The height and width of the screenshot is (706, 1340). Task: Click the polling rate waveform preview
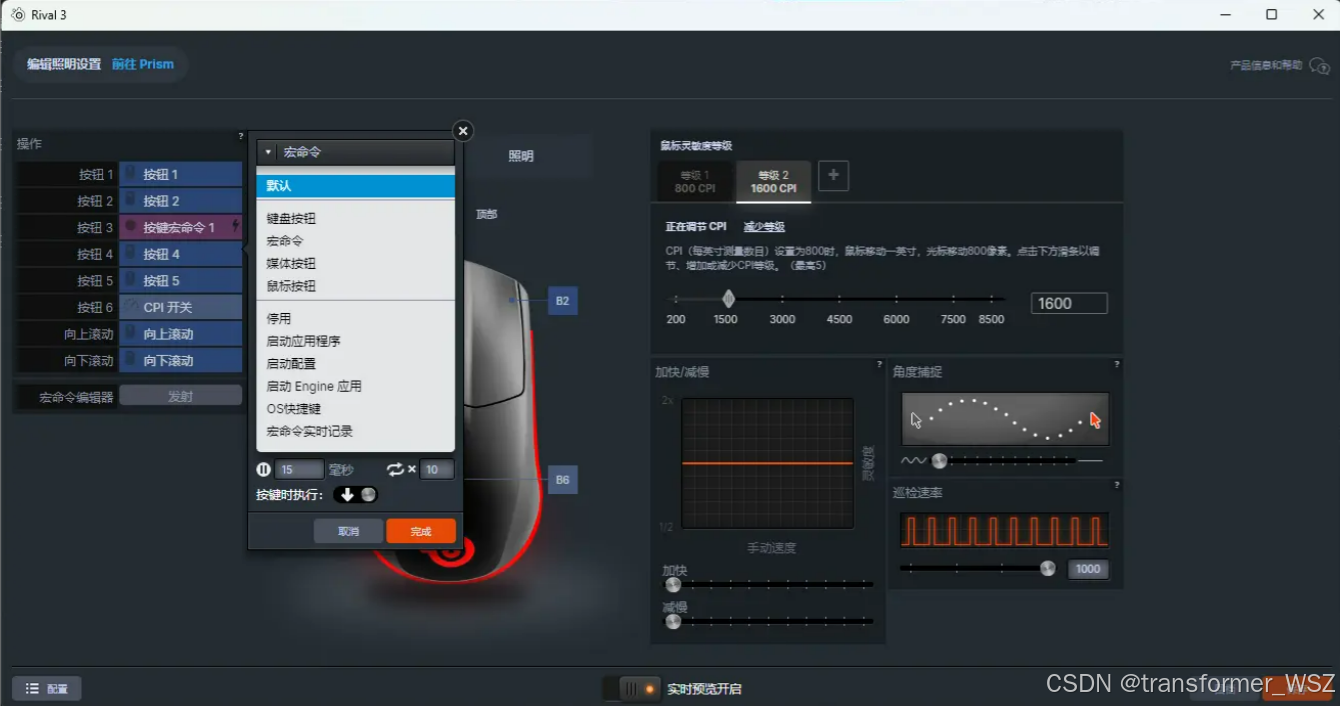(1005, 530)
